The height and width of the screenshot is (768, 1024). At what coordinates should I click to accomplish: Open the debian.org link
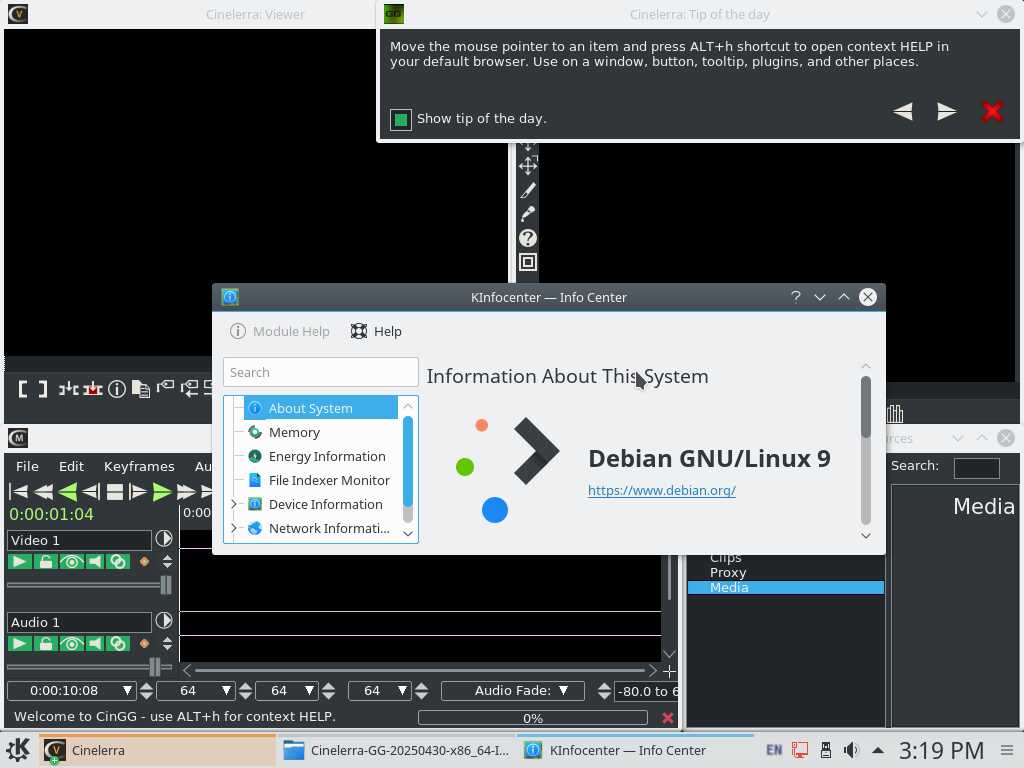661,491
